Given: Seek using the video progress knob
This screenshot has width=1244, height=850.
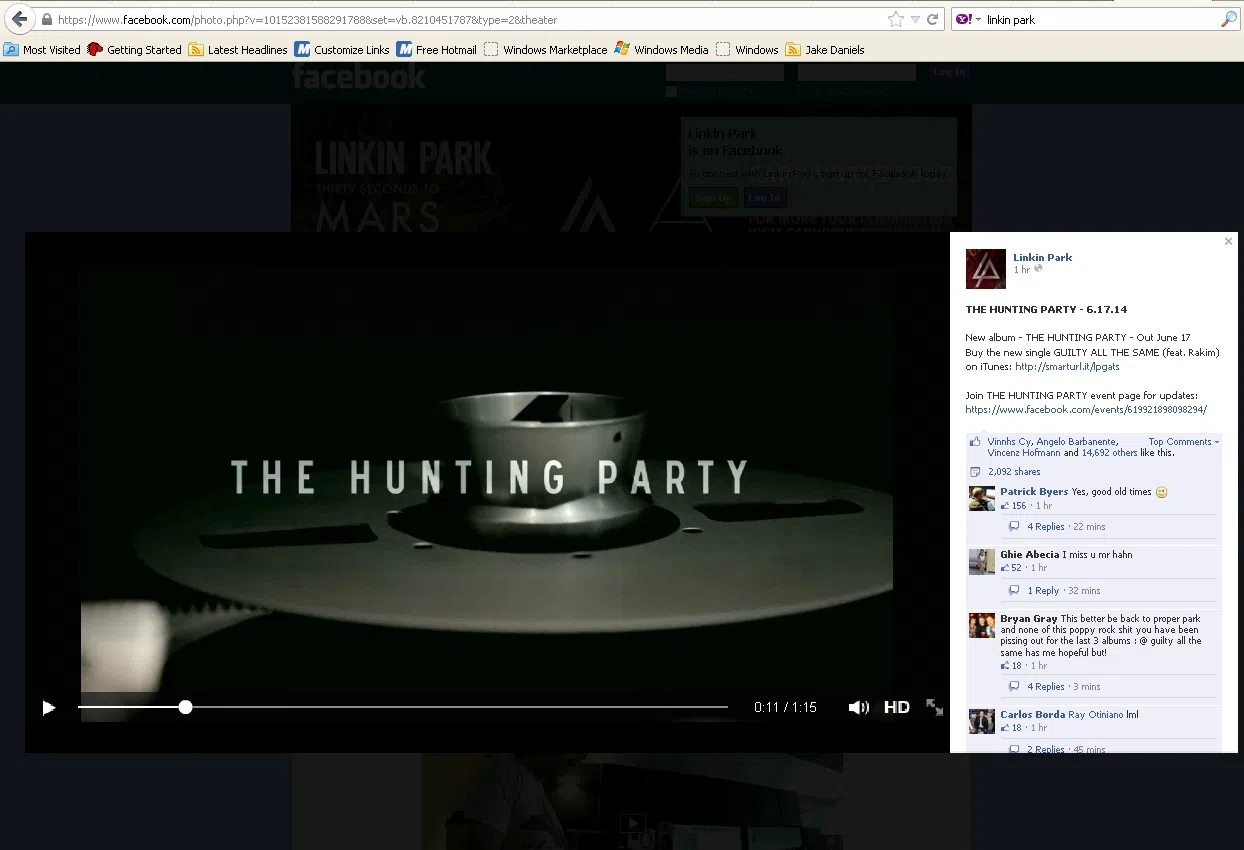Looking at the screenshot, I should click(x=185, y=707).
